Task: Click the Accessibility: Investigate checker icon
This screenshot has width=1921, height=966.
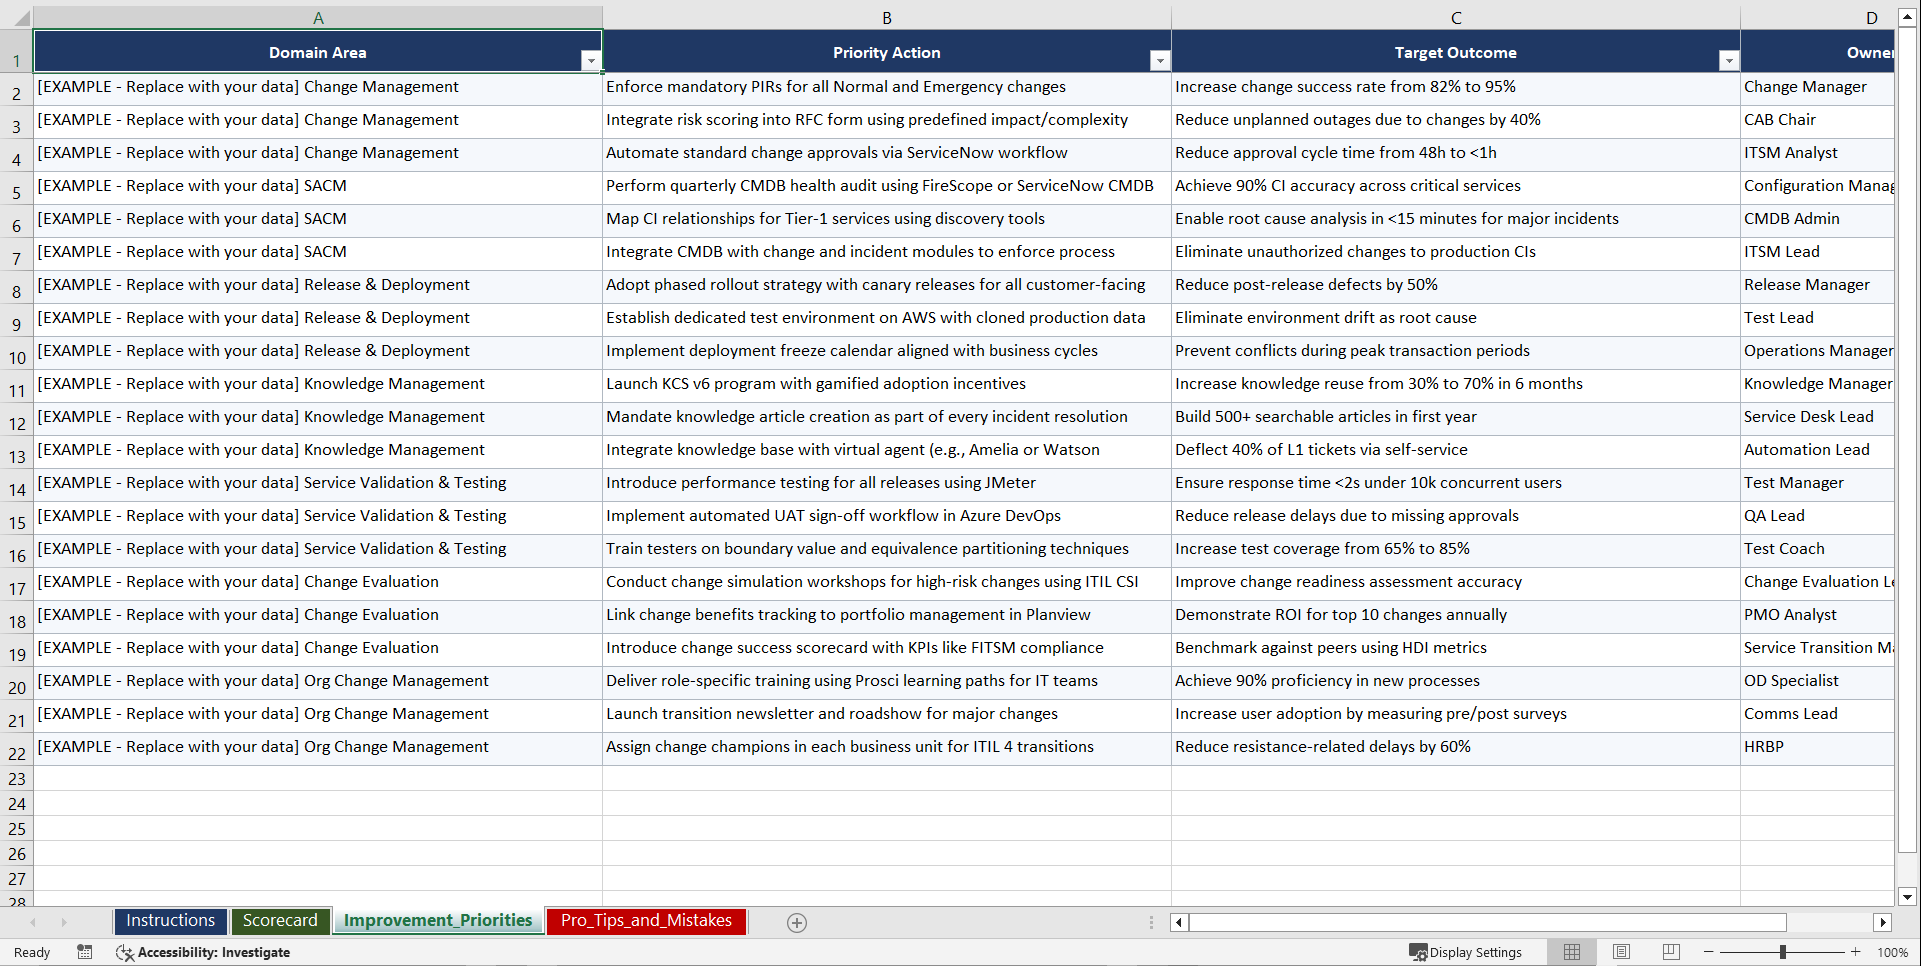Action: (125, 952)
